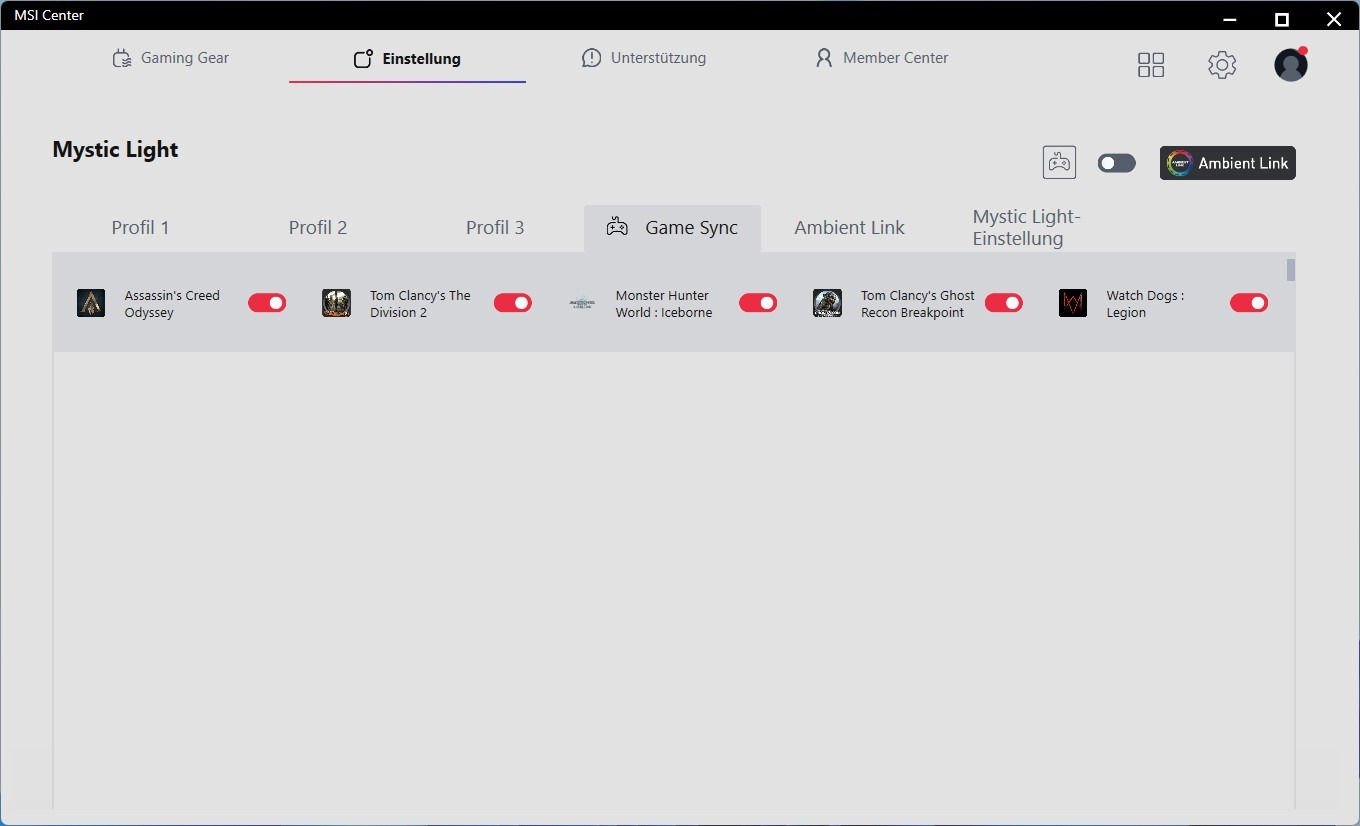Toggle Monster Hunter World Iceborne sync
The image size is (1360, 826).
[758, 303]
